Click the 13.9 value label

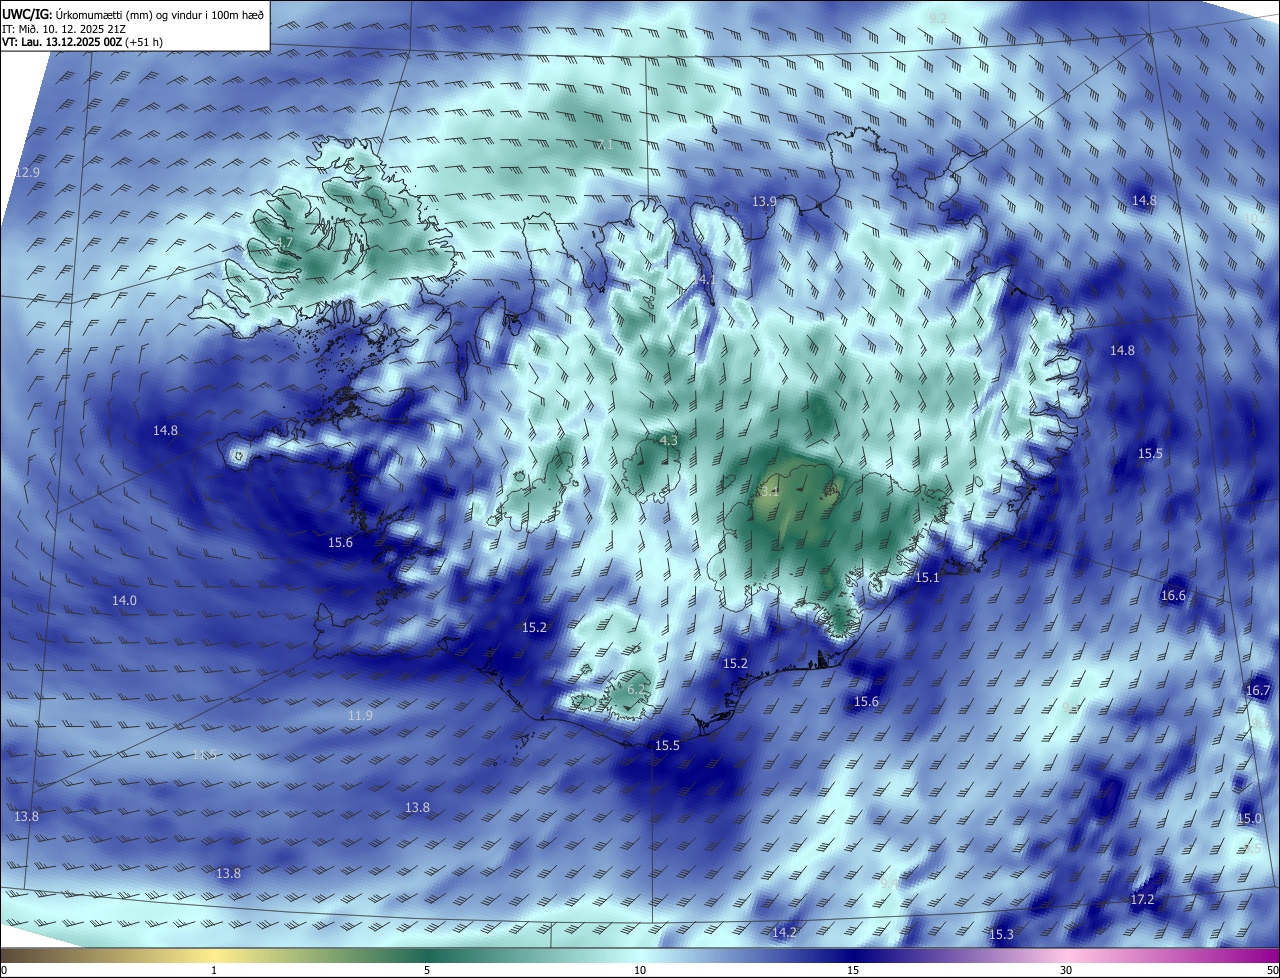pos(764,202)
